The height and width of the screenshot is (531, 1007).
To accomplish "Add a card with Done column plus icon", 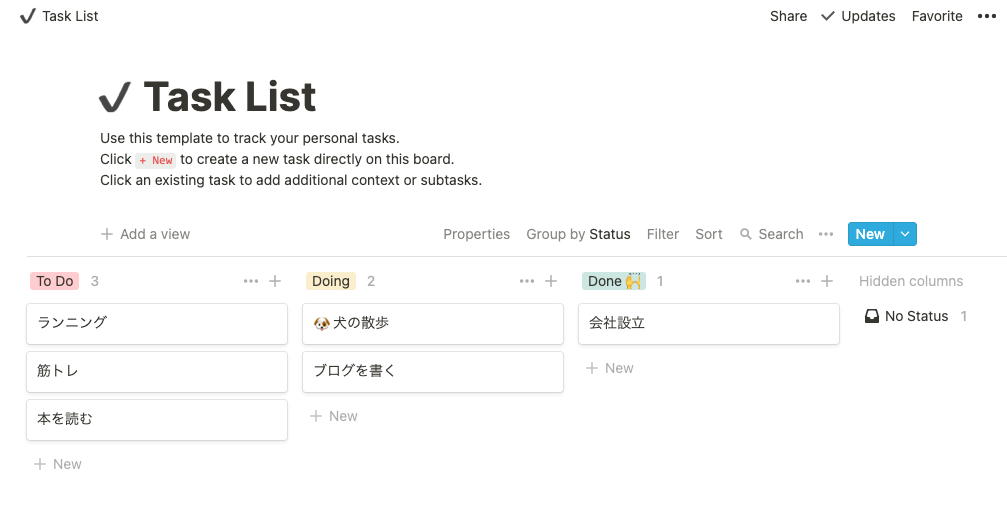I will (x=827, y=281).
